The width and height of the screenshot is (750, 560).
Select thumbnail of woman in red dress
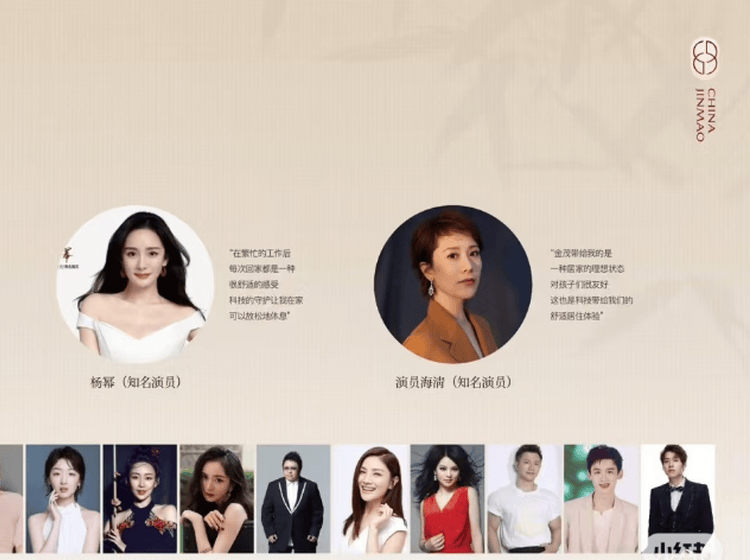coord(447,498)
